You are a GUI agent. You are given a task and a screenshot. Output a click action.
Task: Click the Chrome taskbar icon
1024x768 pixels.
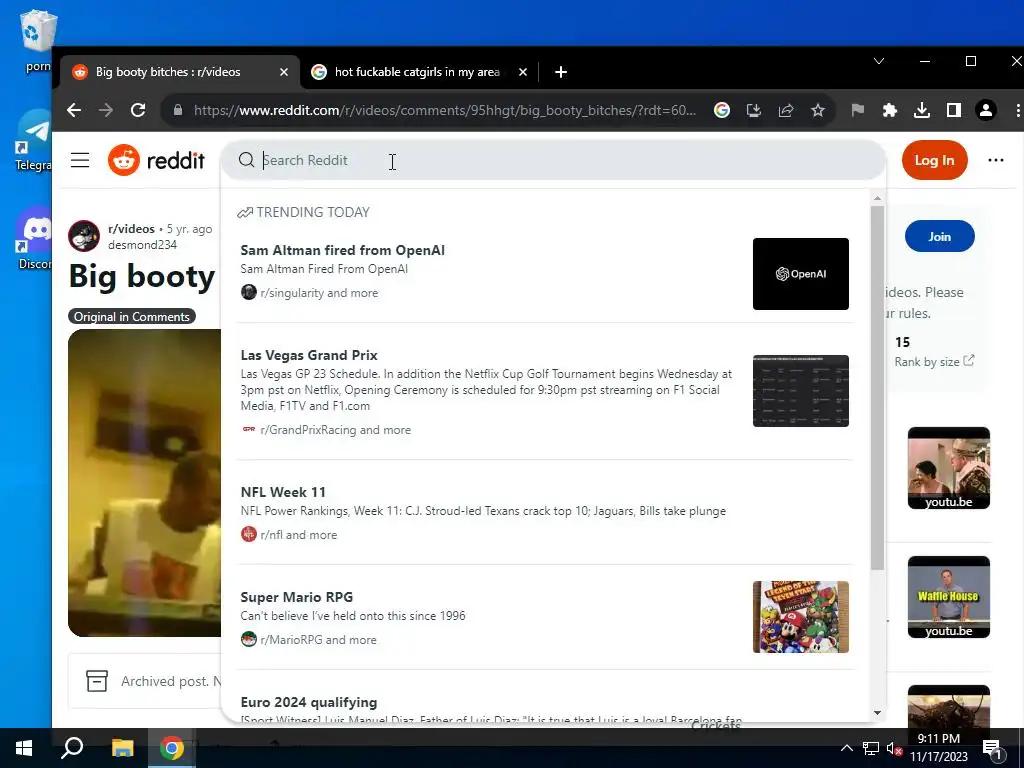[x=172, y=748]
